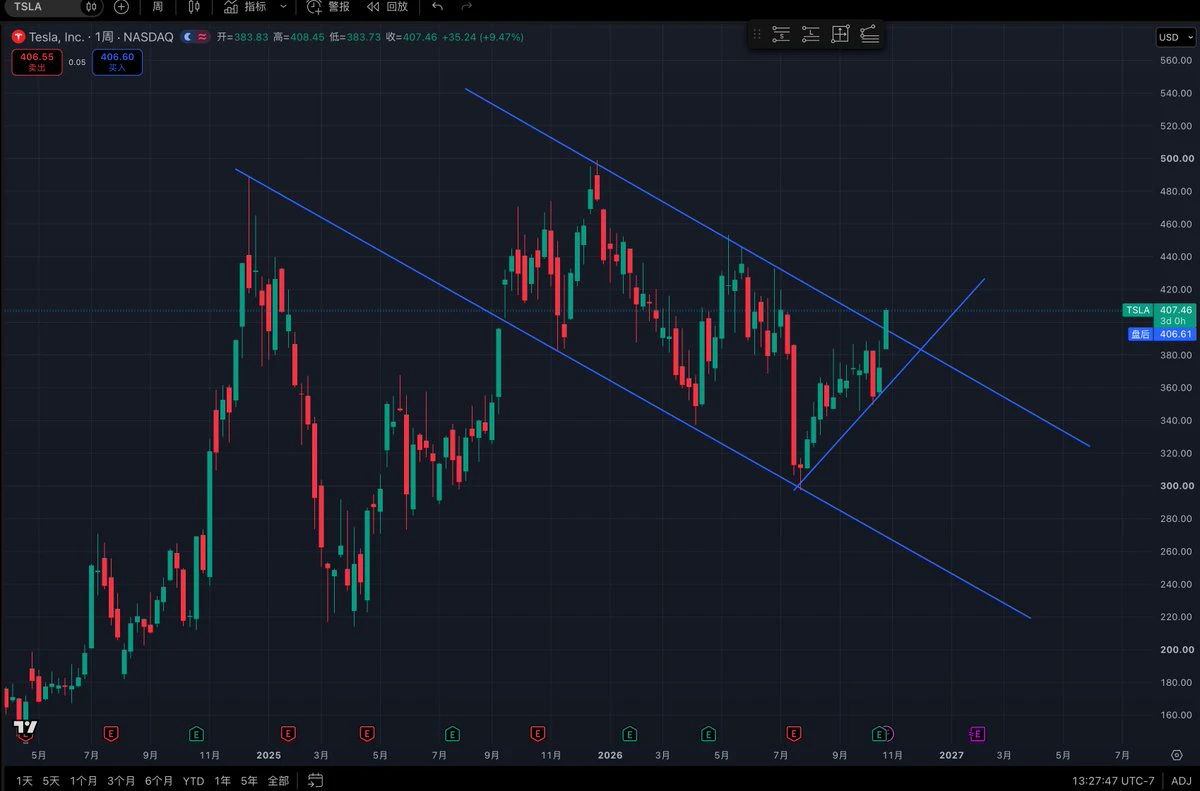Image resolution: width=1200 pixels, height=791 pixels.
Task: Click the 406.55 卖出 sell button
Action: [x=36, y=62]
